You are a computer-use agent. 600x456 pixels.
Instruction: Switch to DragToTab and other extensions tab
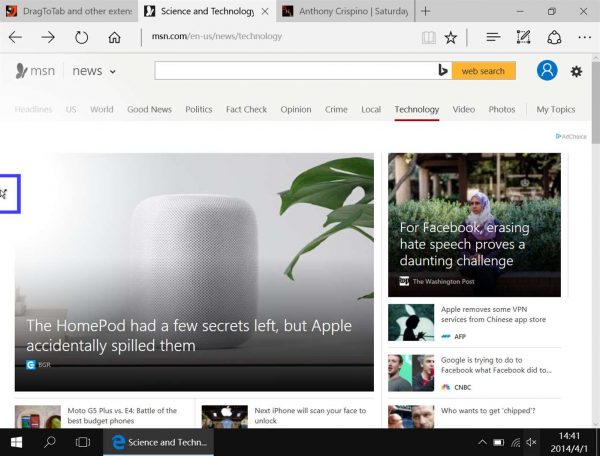pos(68,11)
